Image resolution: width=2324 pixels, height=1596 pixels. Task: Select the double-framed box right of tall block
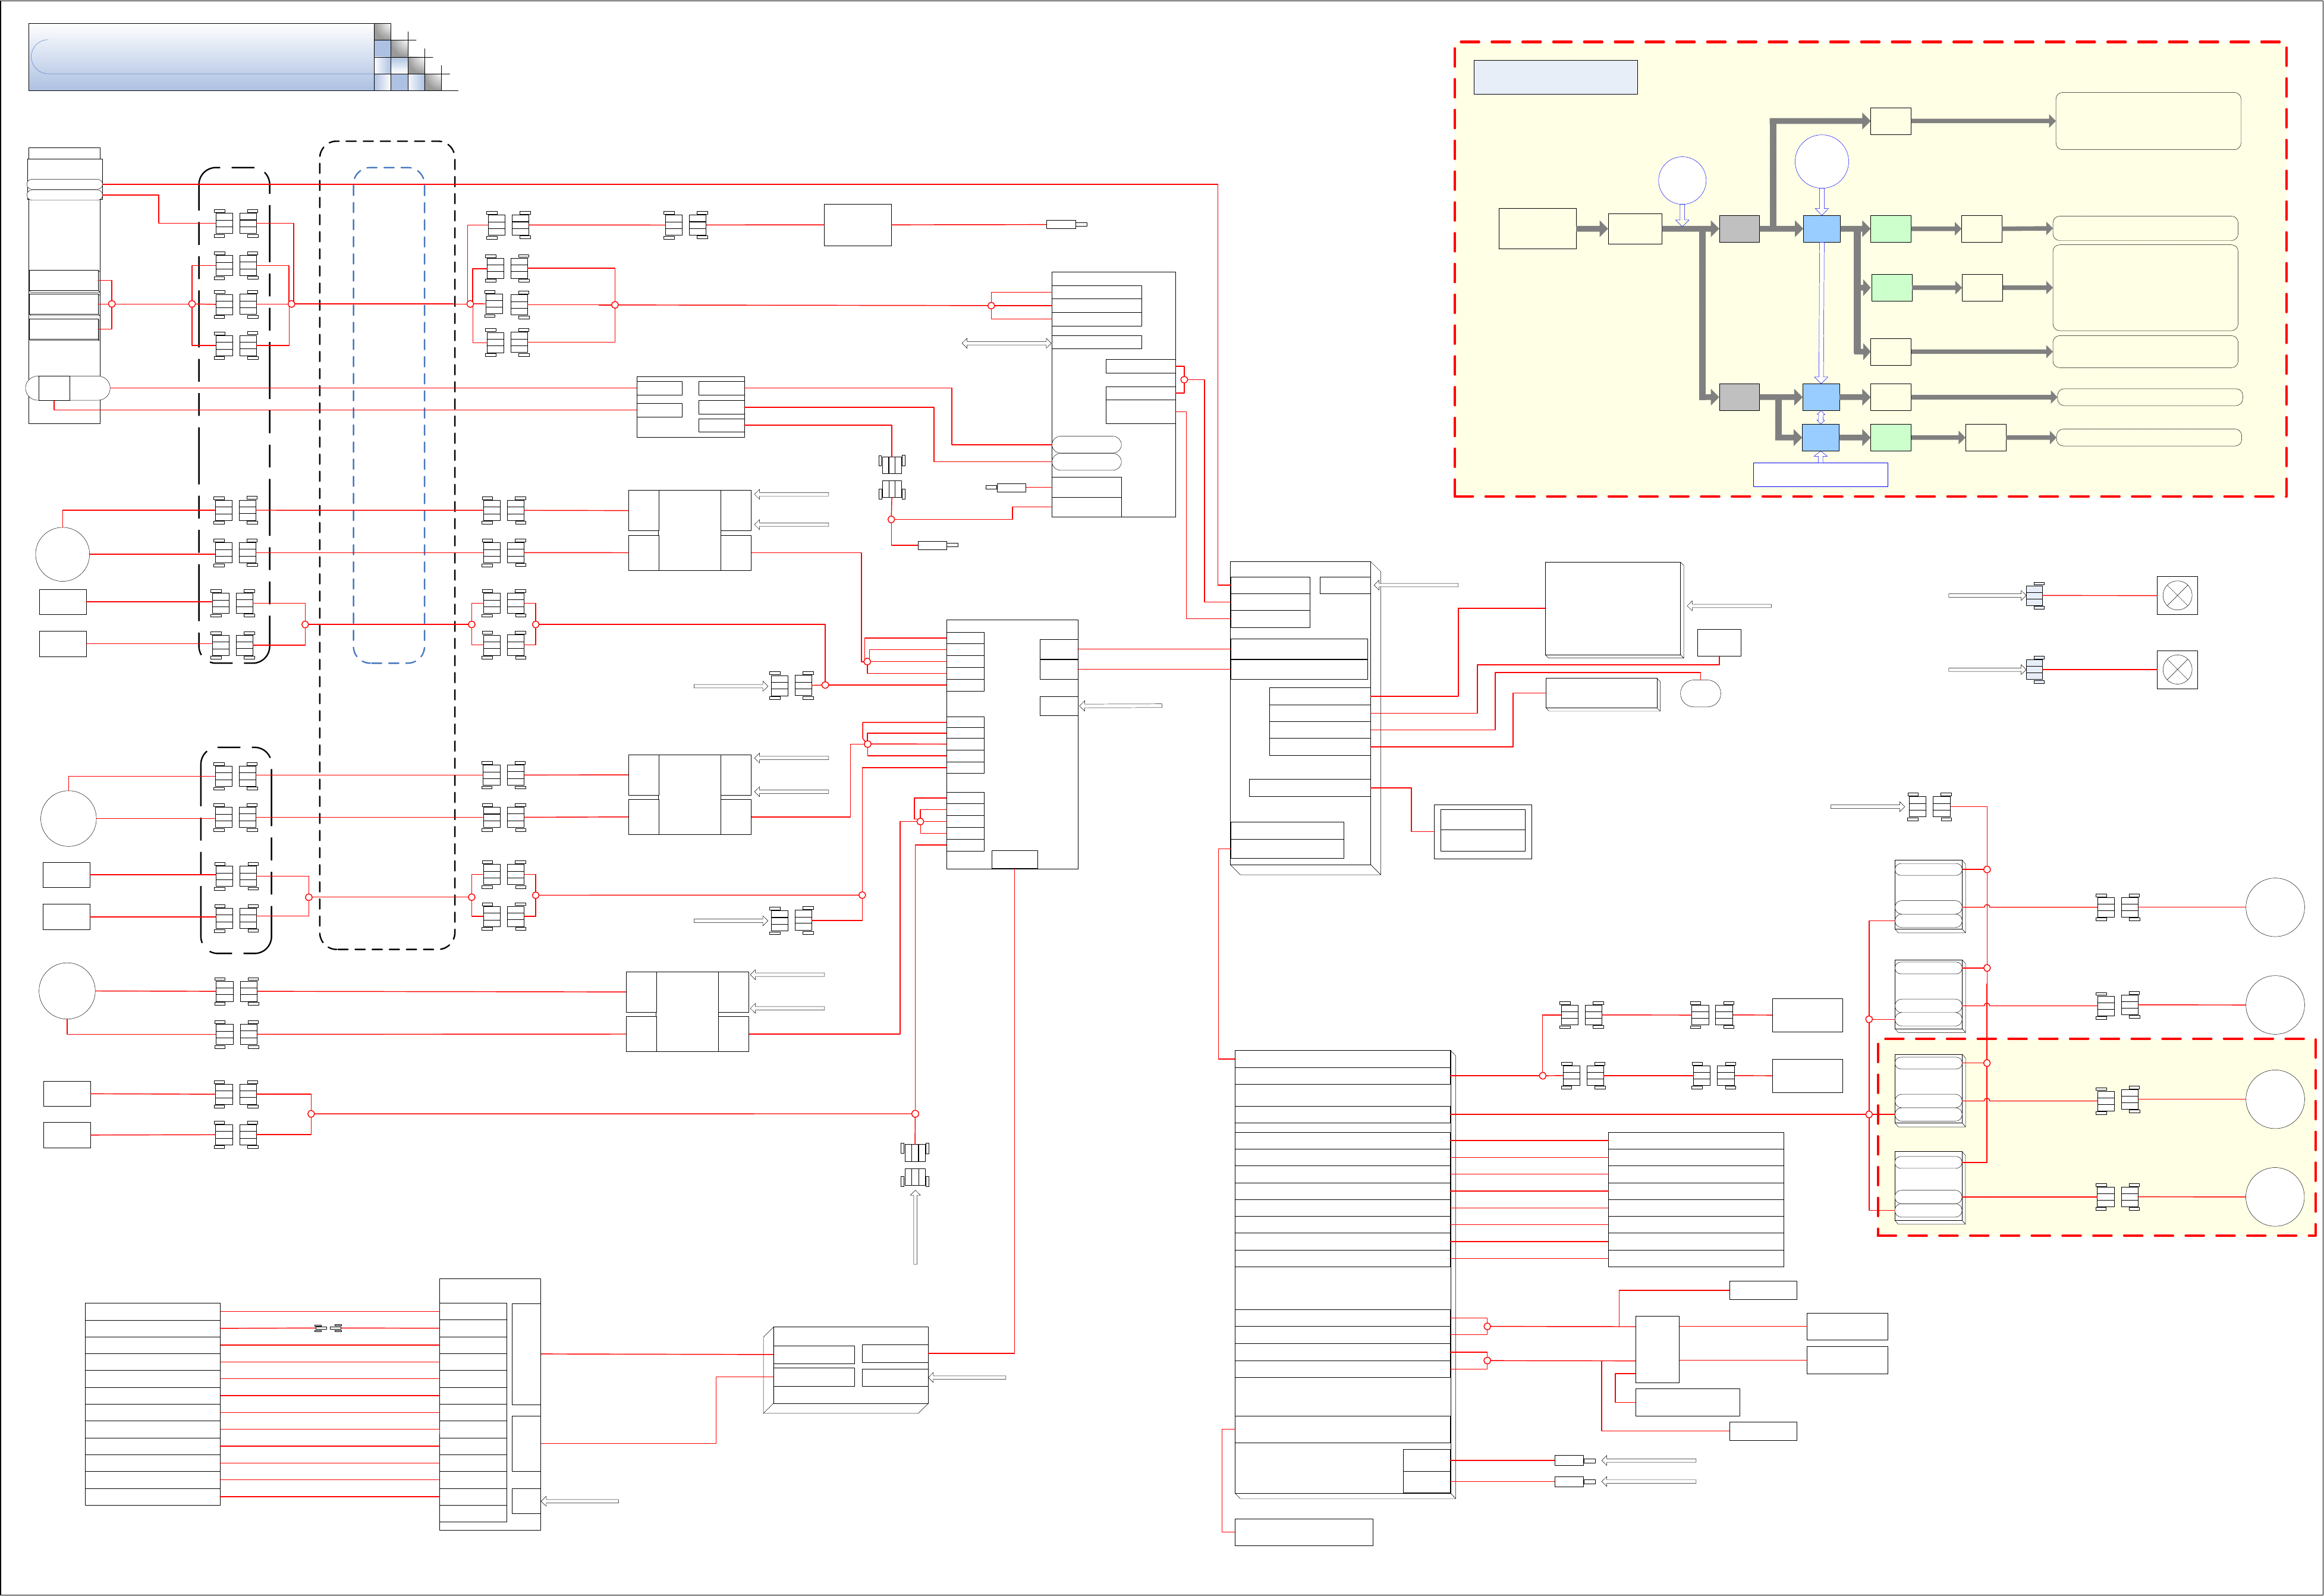[1482, 831]
